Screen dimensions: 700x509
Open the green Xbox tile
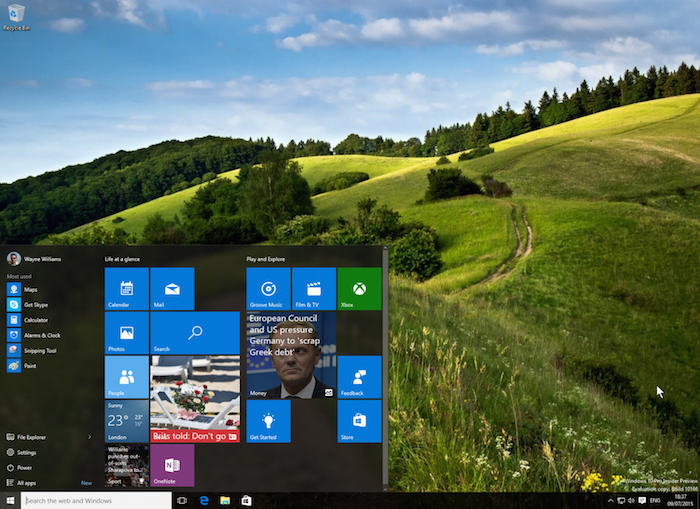tap(359, 289)
